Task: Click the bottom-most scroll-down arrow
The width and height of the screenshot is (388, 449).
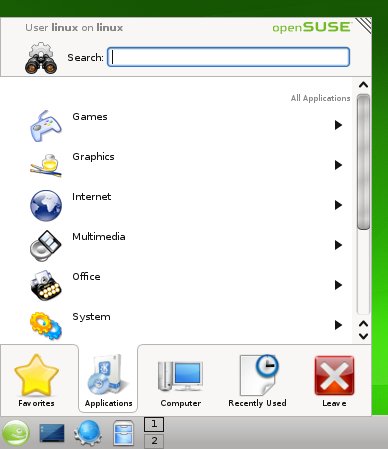Action: pos(363,336)
